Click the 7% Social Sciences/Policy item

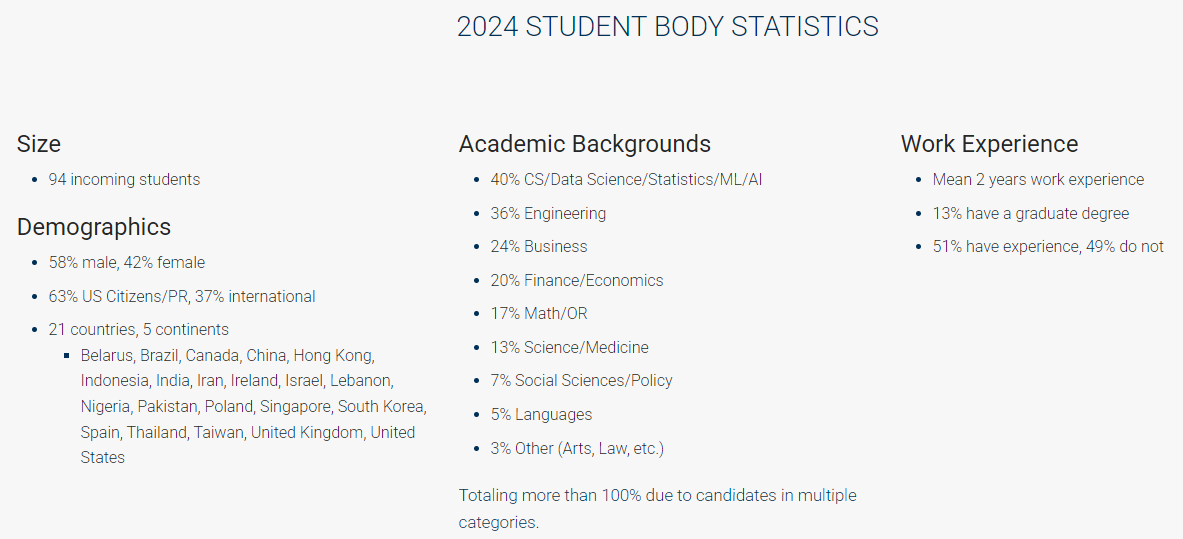point(582,381)
